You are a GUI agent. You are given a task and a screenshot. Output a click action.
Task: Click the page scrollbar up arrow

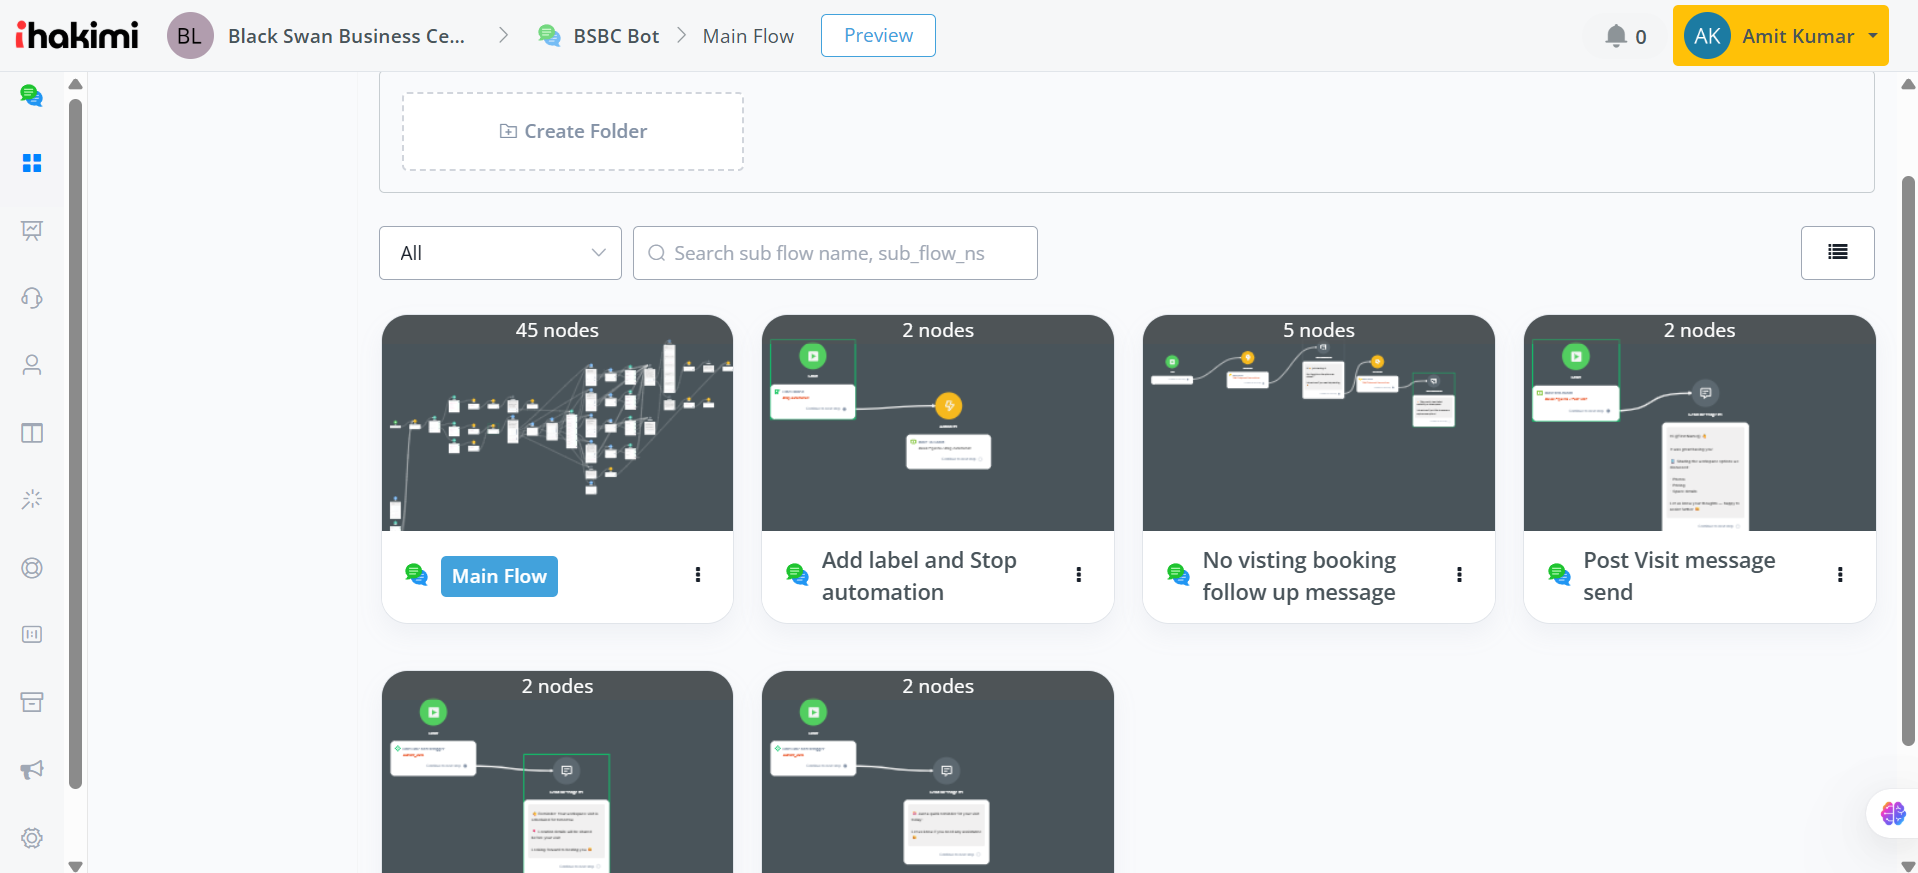tap(1908, 85)
